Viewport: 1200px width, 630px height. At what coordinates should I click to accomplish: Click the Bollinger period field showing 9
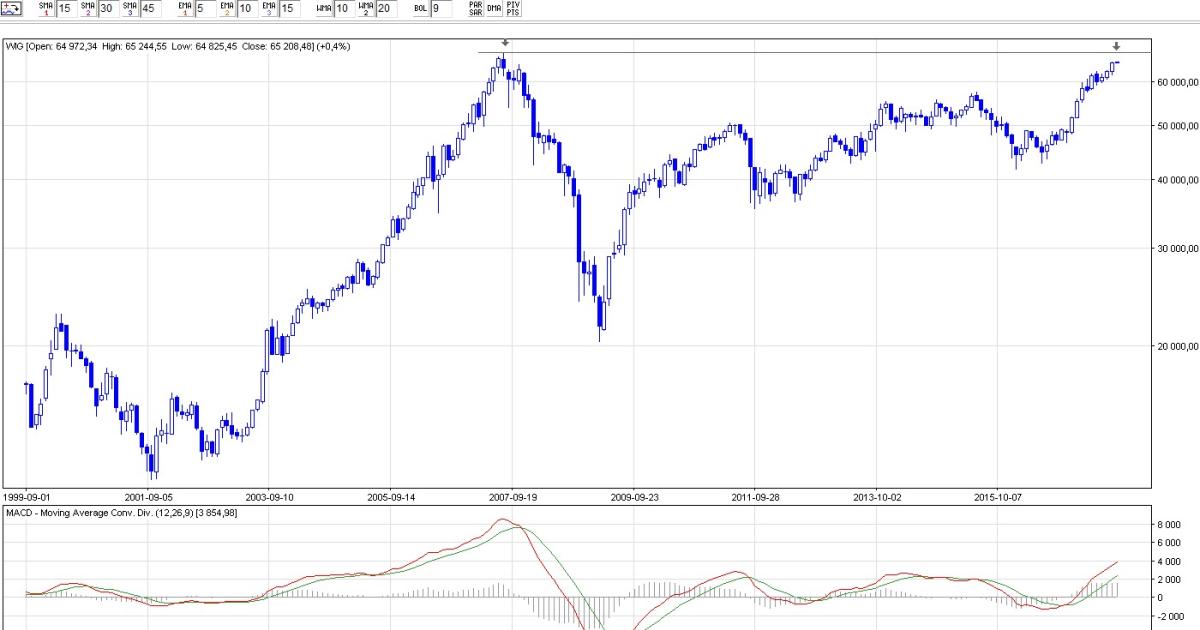click(x=441, y=9)
